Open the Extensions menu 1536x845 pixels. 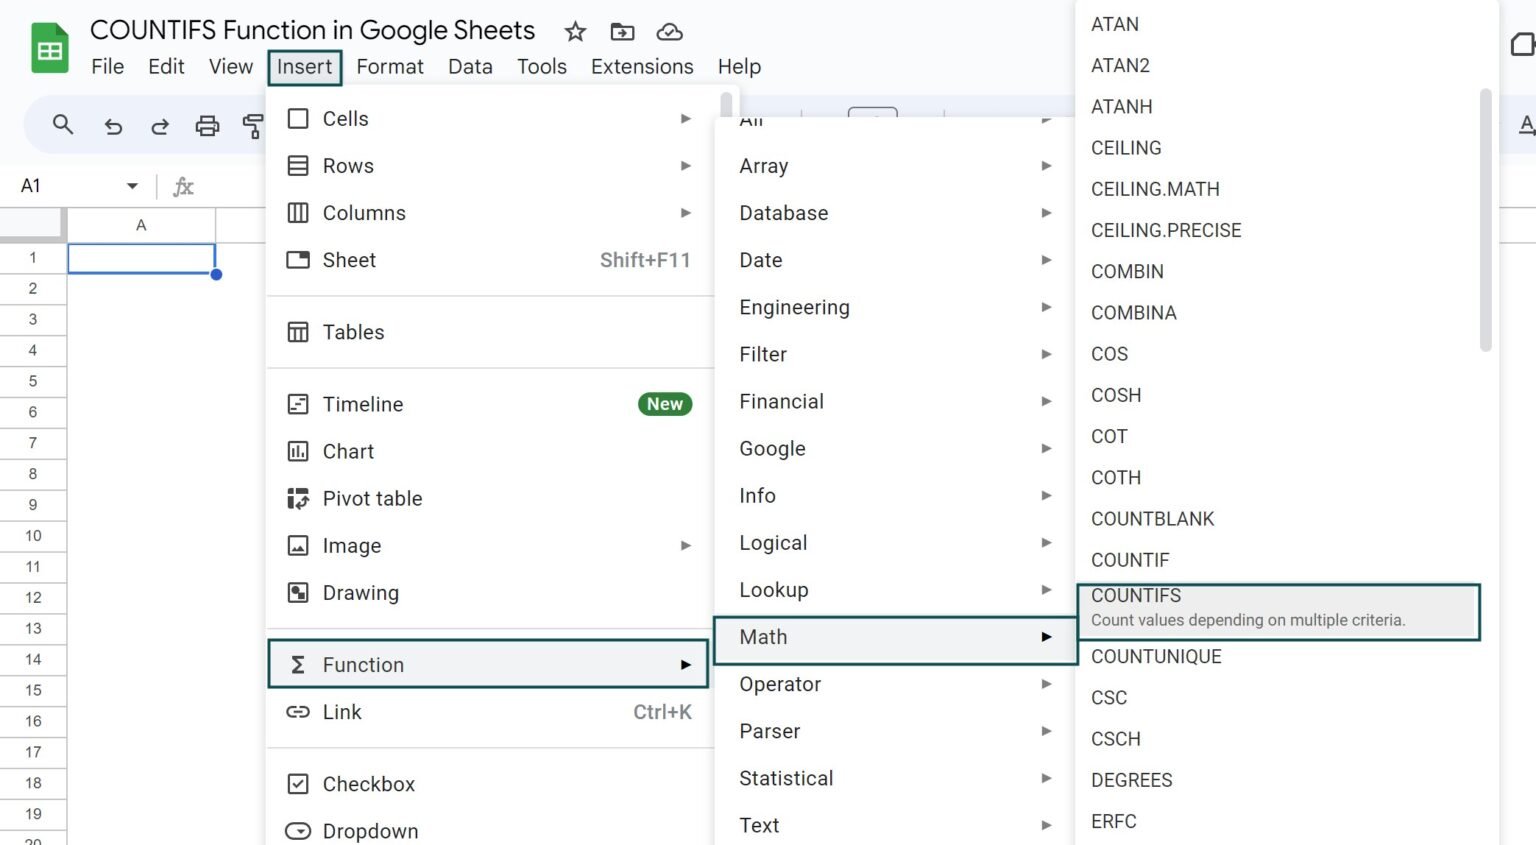click(642, 66)
